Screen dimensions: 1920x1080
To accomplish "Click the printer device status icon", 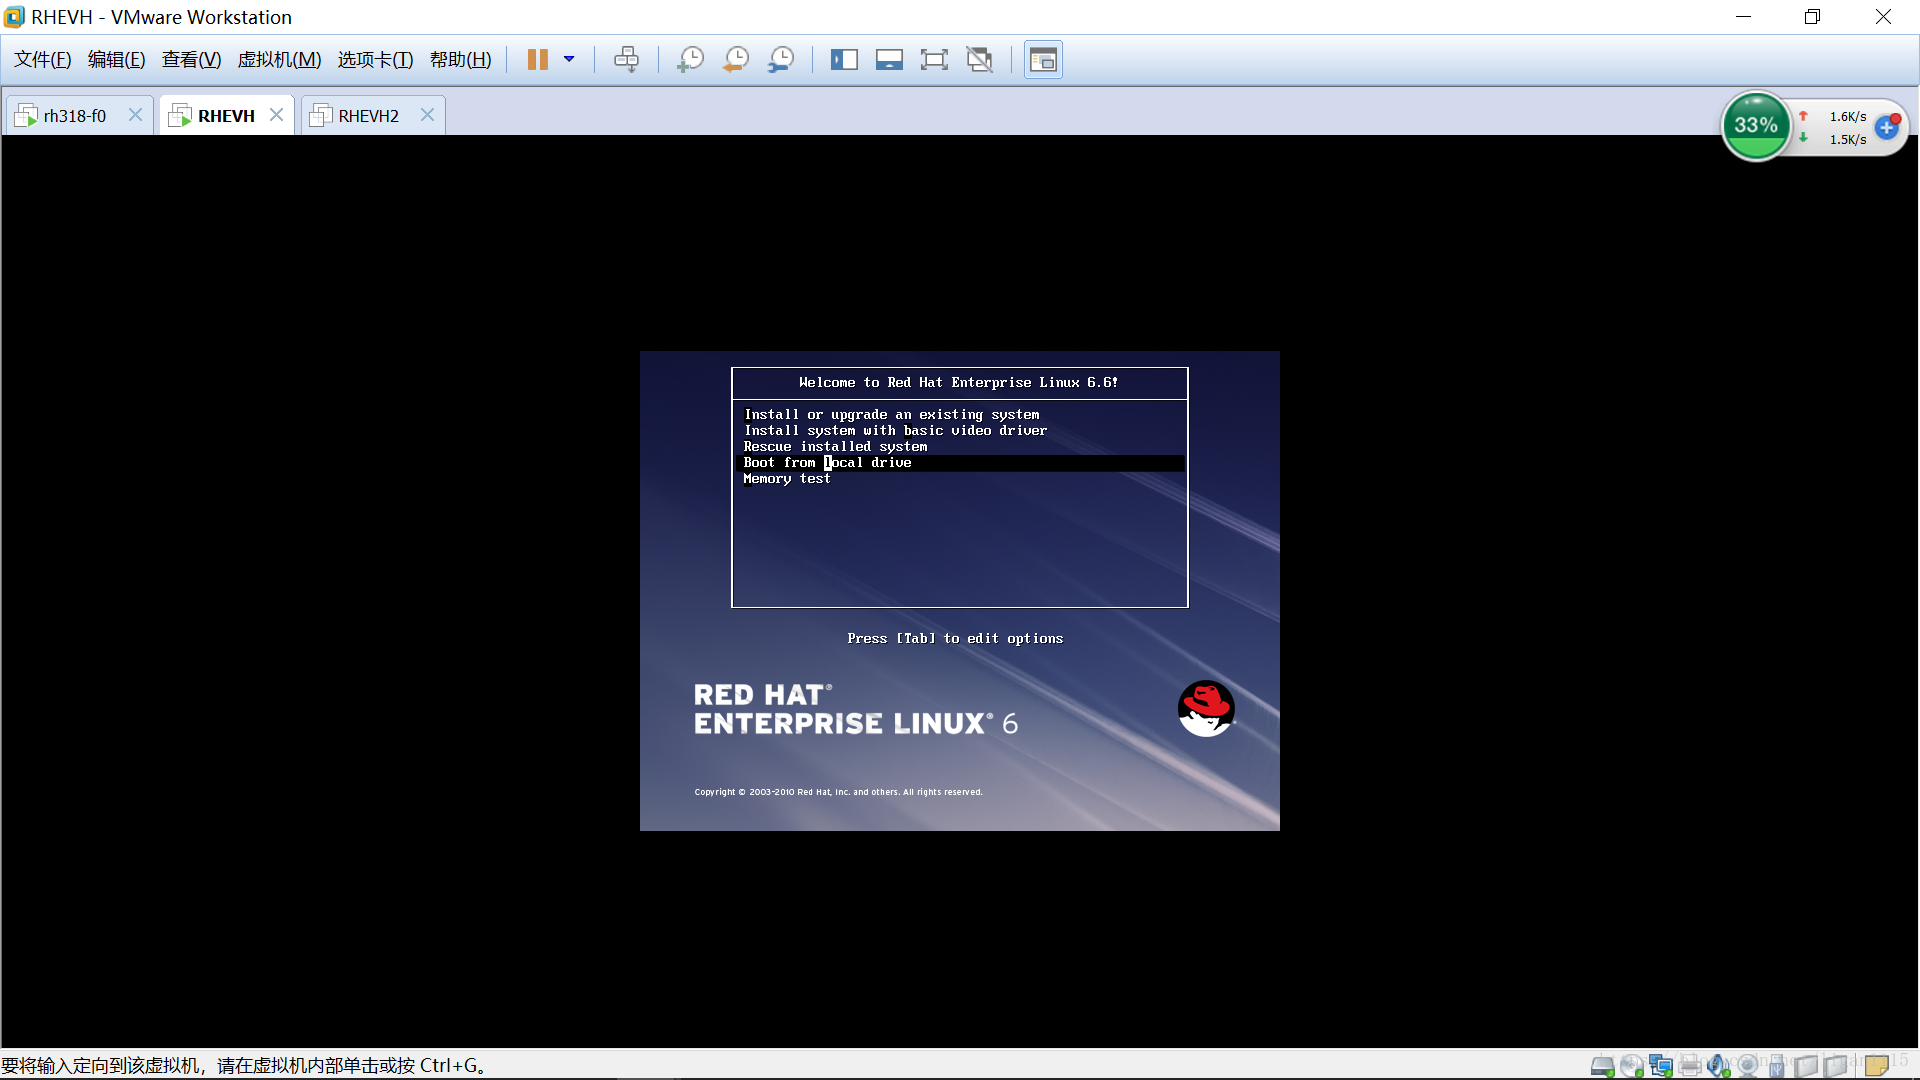I will [x=1690, y=1066].
